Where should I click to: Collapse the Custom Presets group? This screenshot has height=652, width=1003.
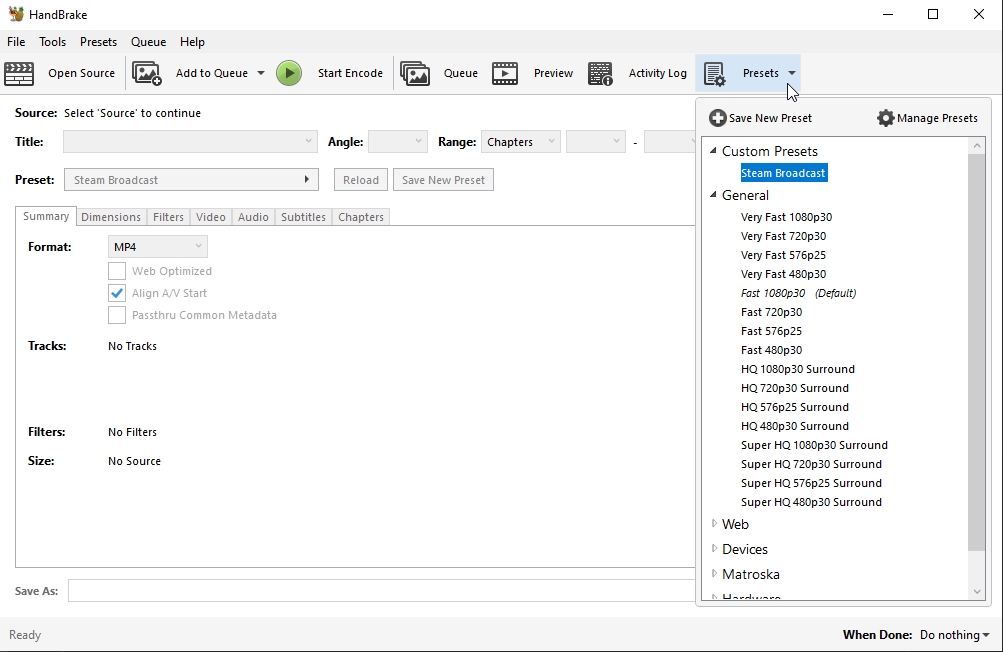(x=713, y=151)
